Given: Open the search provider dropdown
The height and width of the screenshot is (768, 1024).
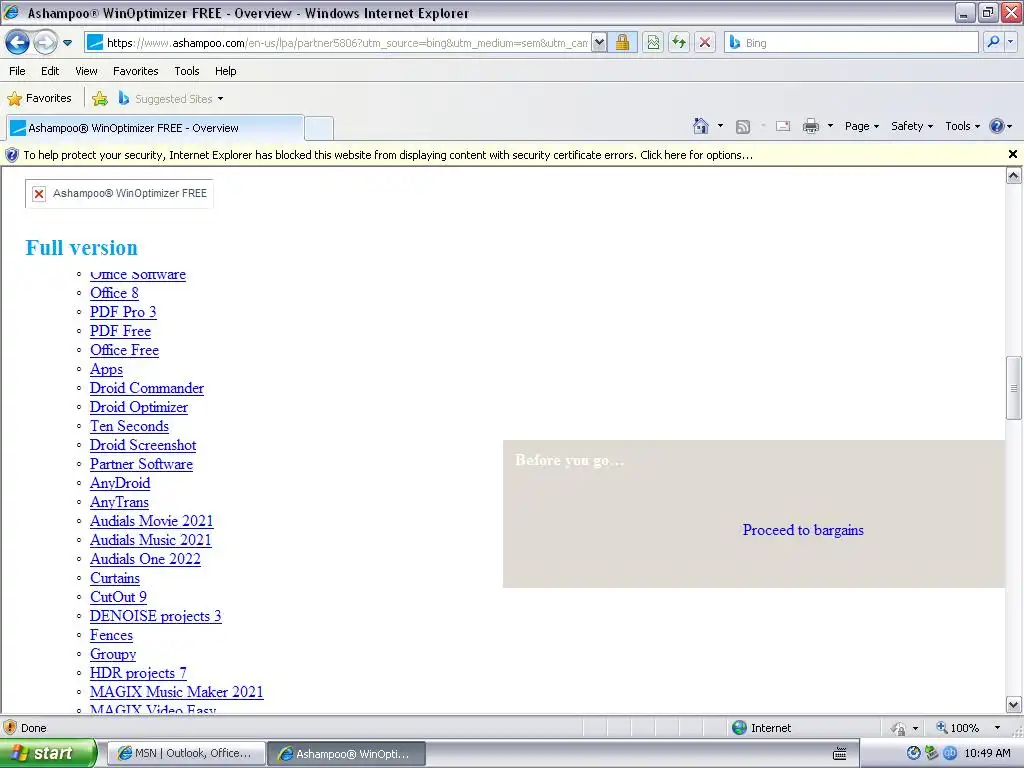Looking at the screenshot, I should (x=1010, y=43).
